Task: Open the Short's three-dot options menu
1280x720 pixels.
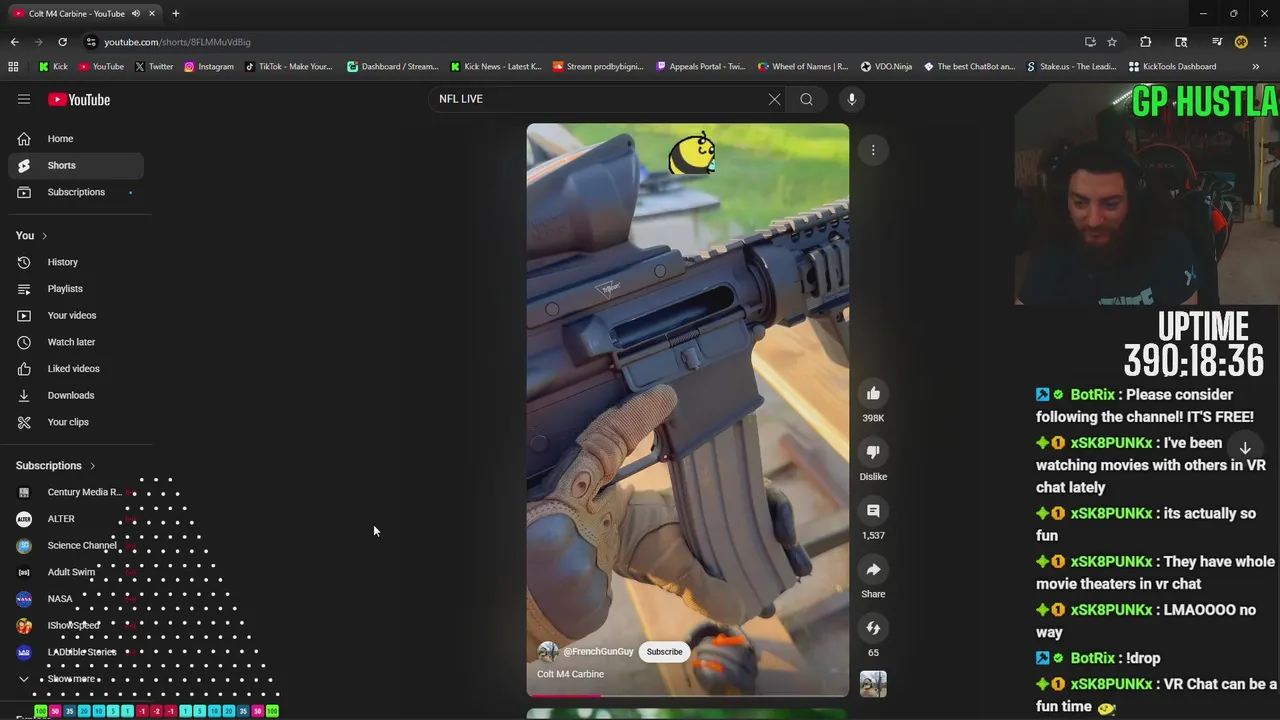Action: coord(873,150)
